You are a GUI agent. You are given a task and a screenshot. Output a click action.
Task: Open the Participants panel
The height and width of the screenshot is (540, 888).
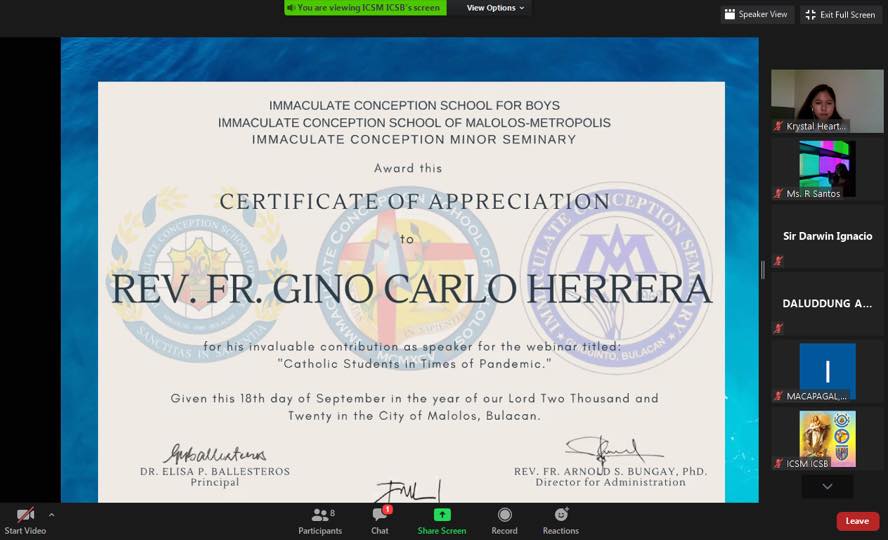tap(320, 521)
